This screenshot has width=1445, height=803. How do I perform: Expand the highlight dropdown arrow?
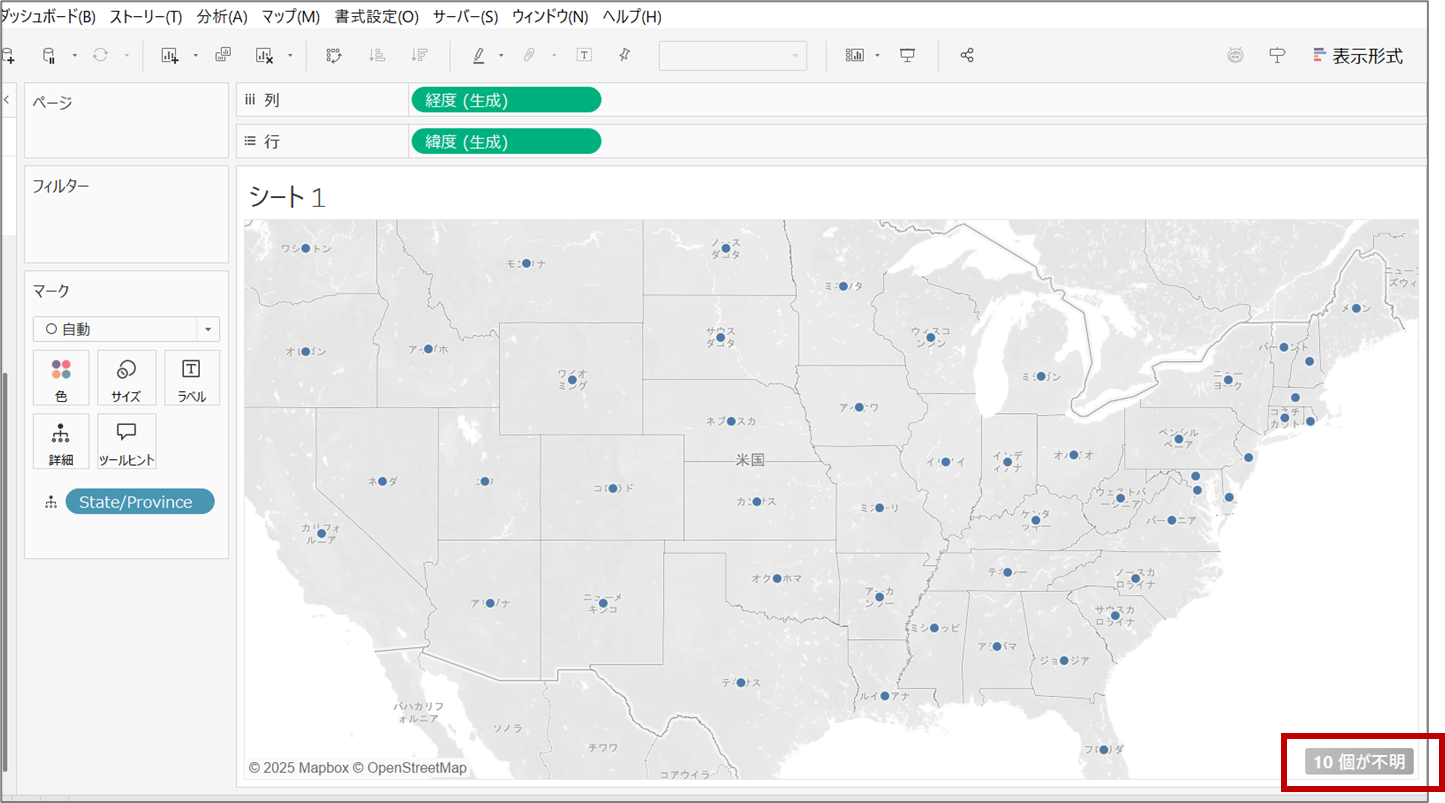501,56
